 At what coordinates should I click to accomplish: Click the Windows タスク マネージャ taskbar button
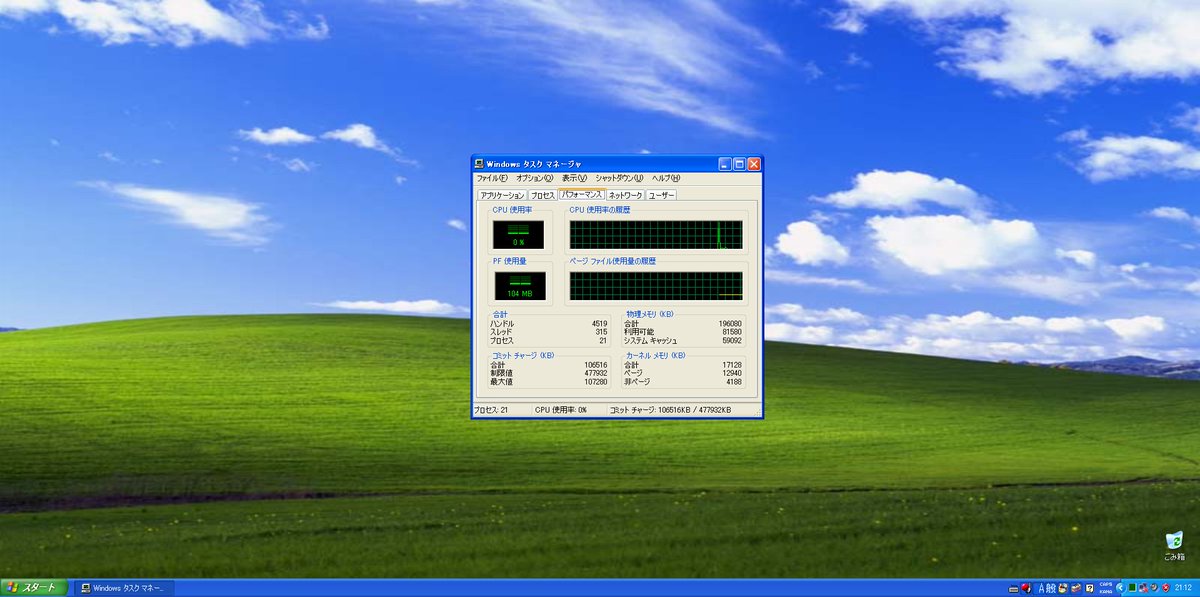125,588
